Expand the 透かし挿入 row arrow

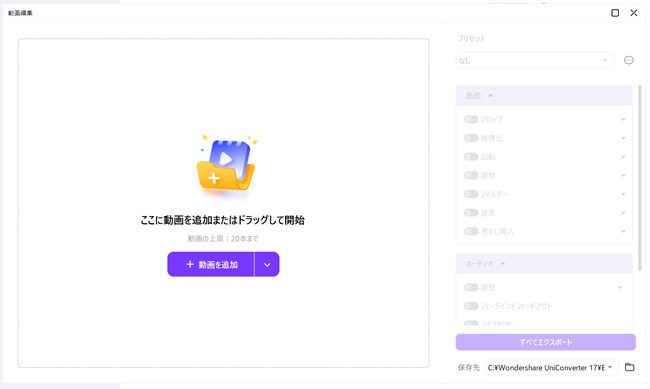[x=623, y=231]
